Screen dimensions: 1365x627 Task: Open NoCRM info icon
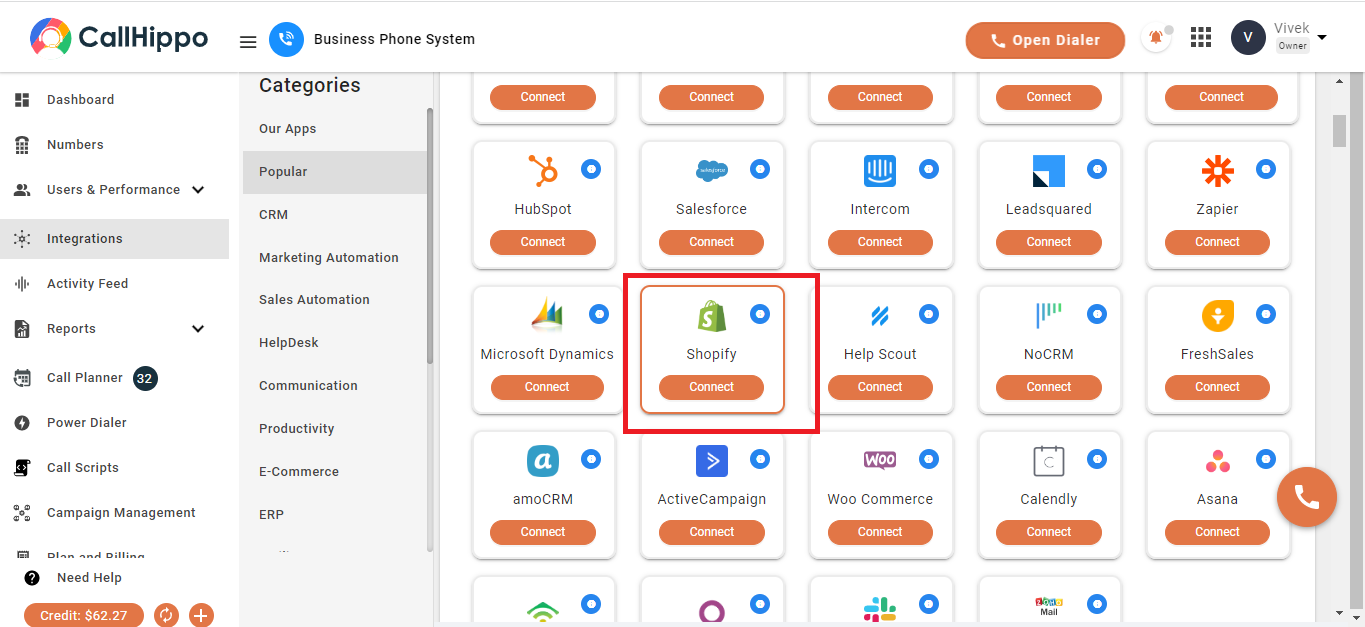click(1097, 315)
